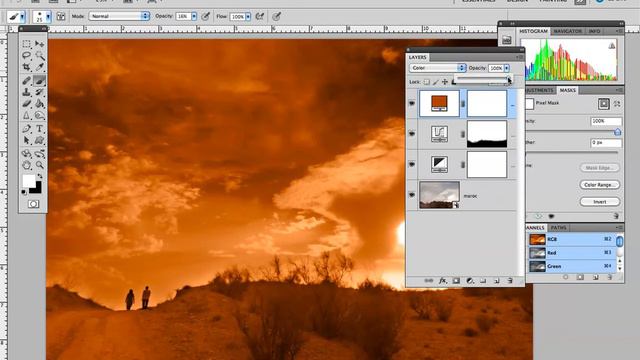Open the Brush Preset picker dropdown

(48, 17)
